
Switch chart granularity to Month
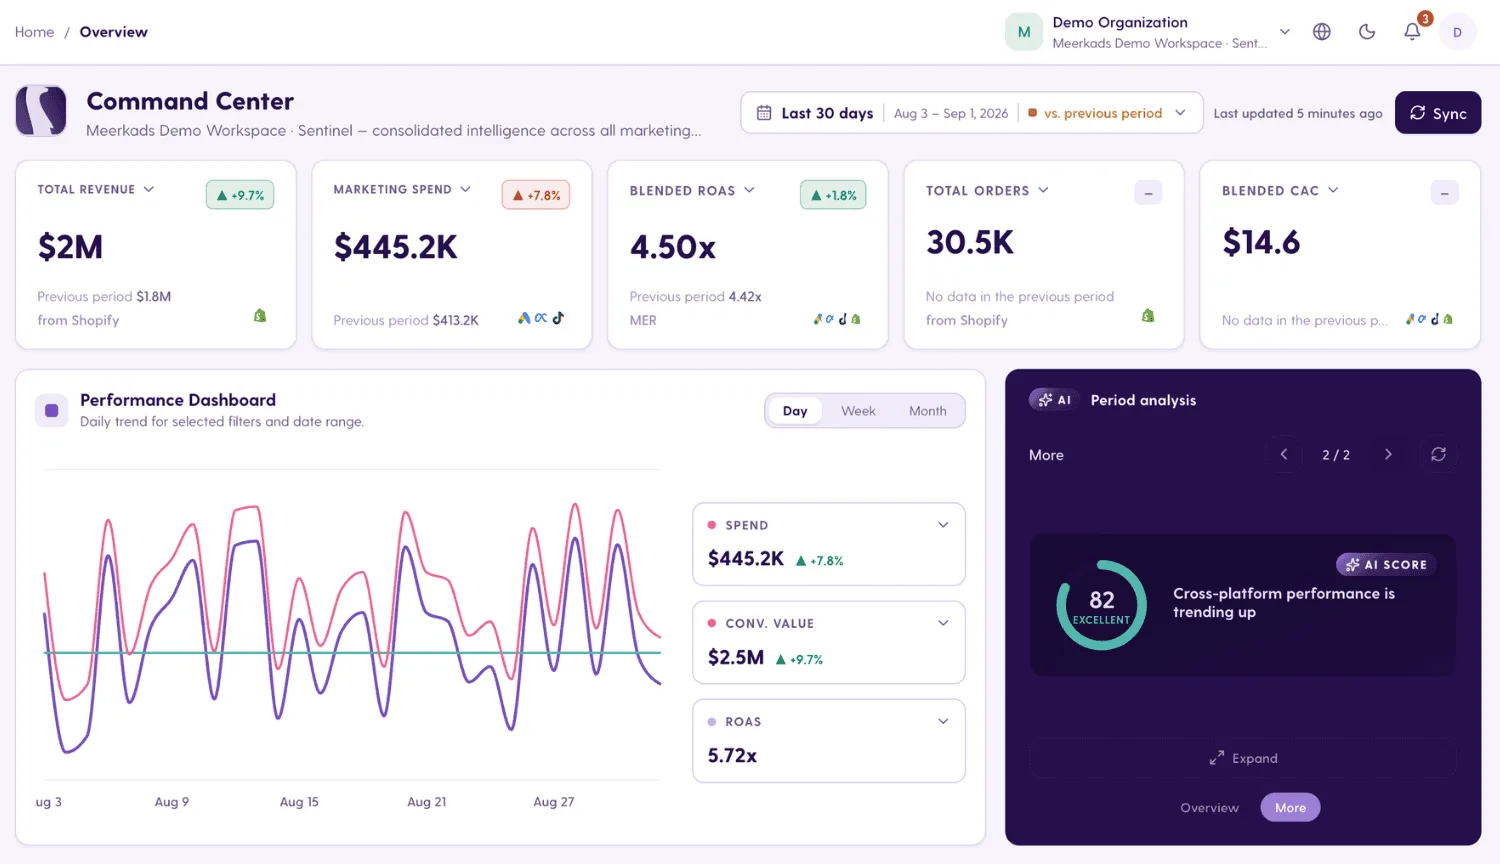[x=927, y=411]
